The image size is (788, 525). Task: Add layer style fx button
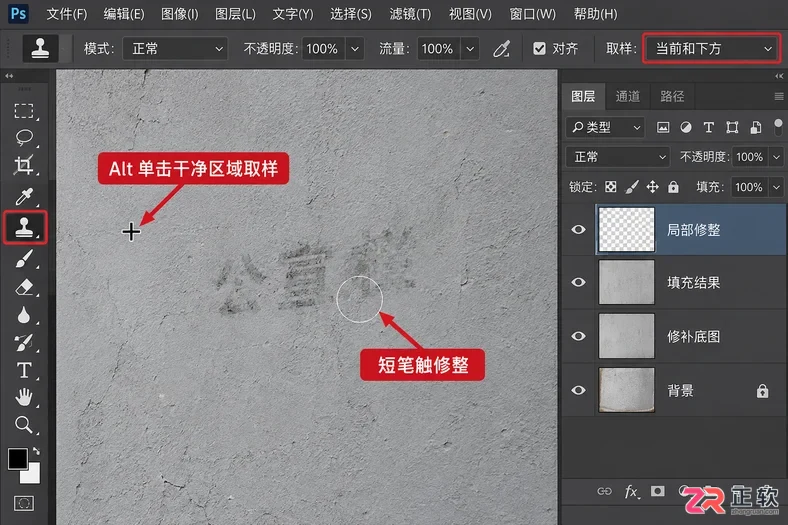point(632,491)
